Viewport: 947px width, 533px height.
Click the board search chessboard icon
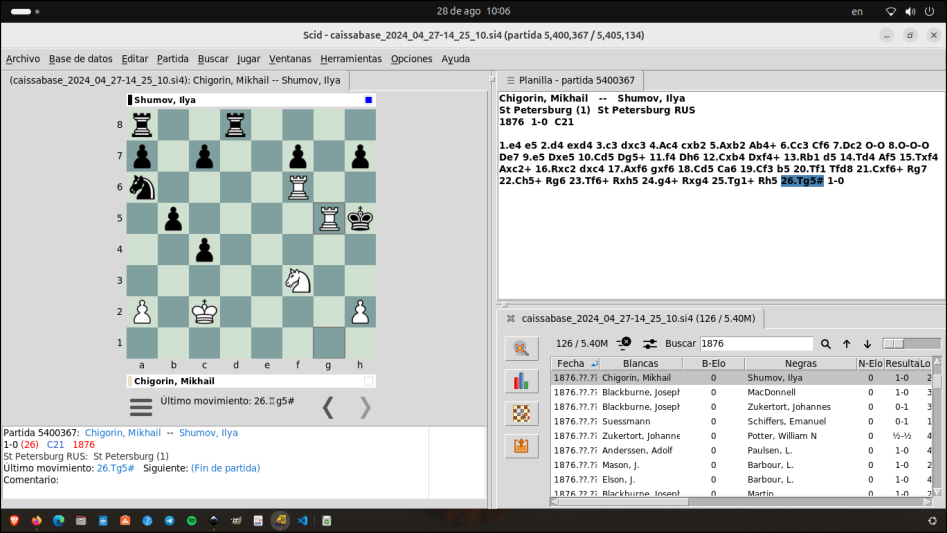click(521, 413)
